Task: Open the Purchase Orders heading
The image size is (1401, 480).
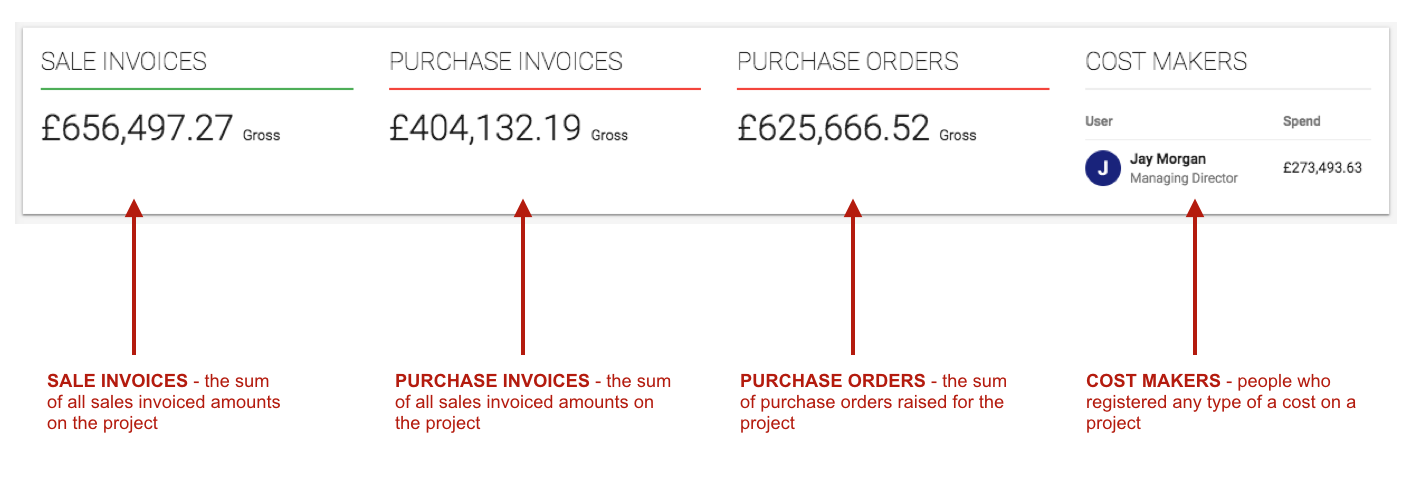Action: 848,62
